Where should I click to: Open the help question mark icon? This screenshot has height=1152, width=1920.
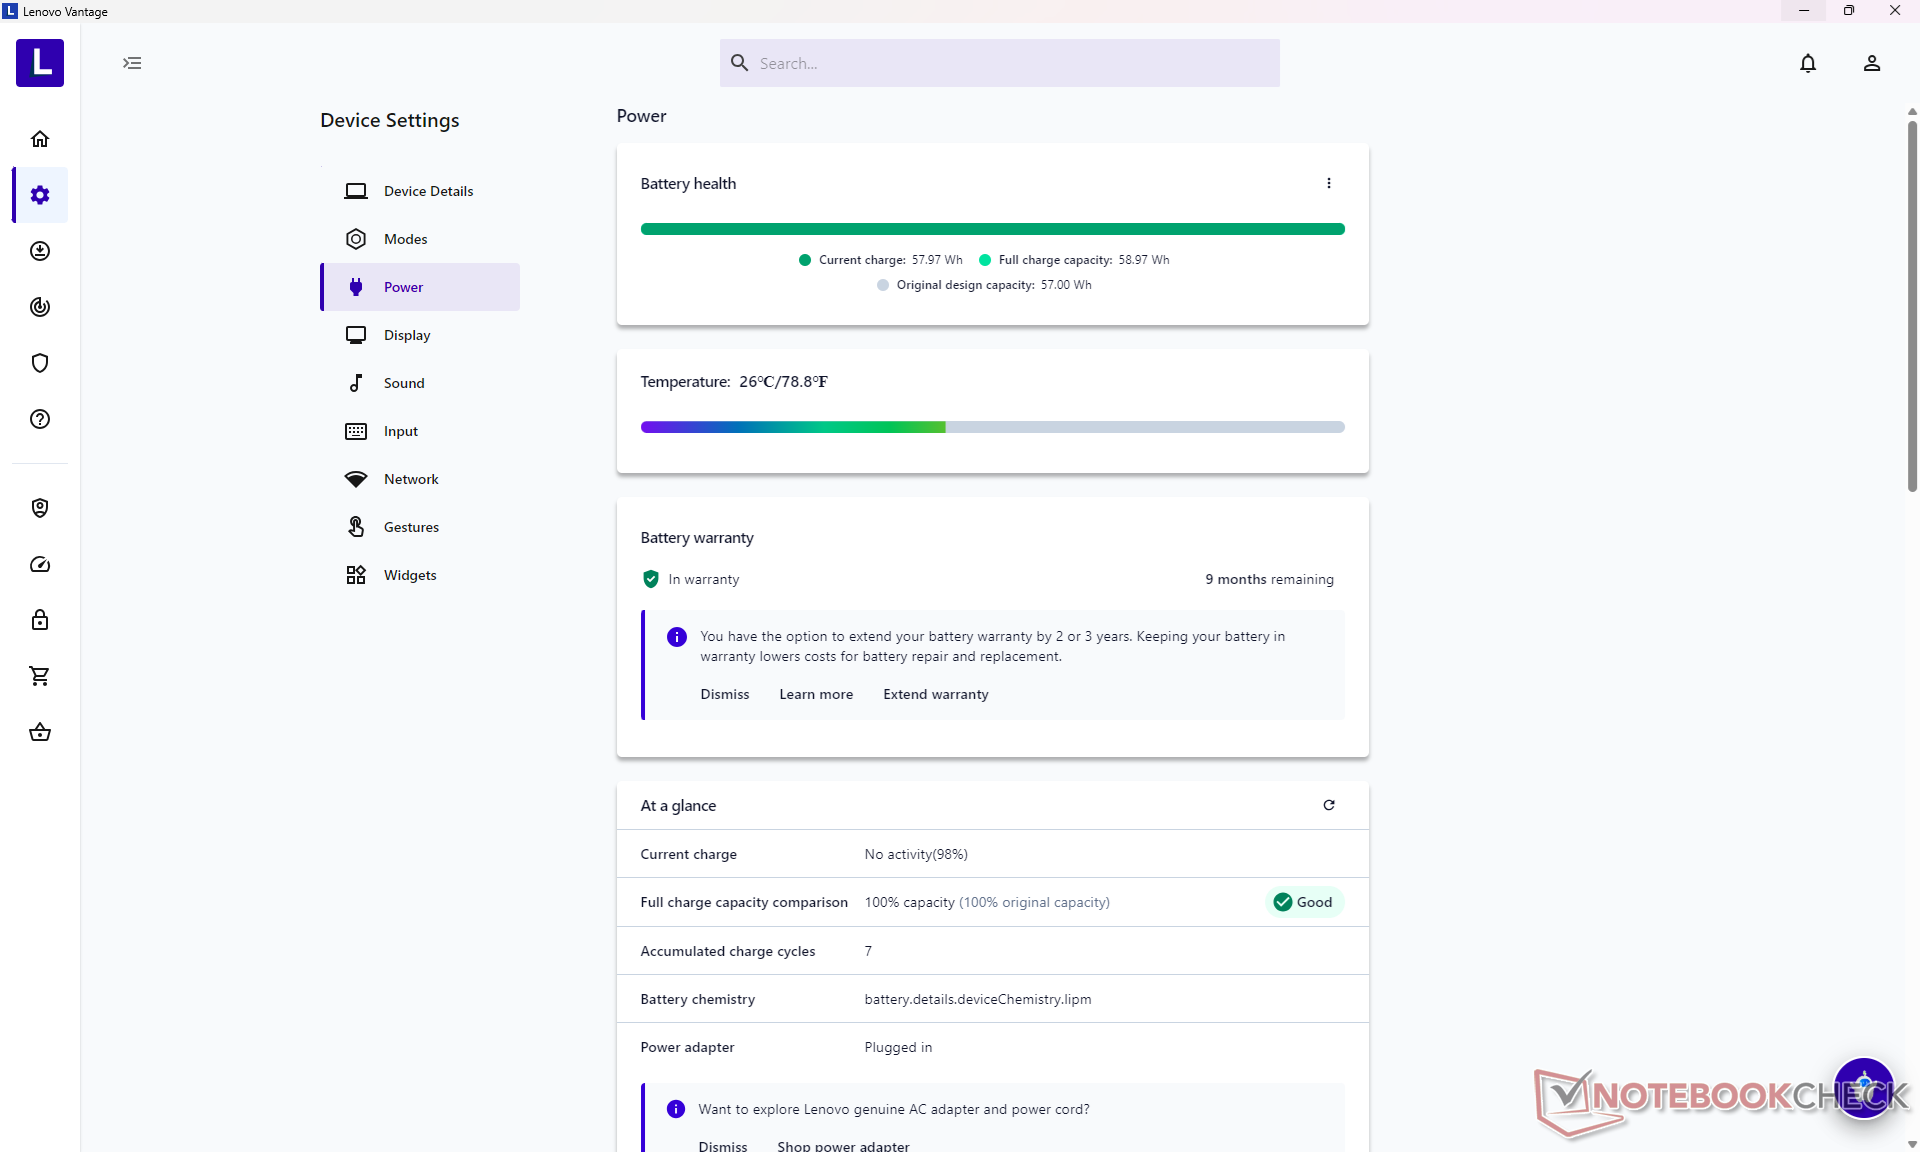(x=40, y=419)
